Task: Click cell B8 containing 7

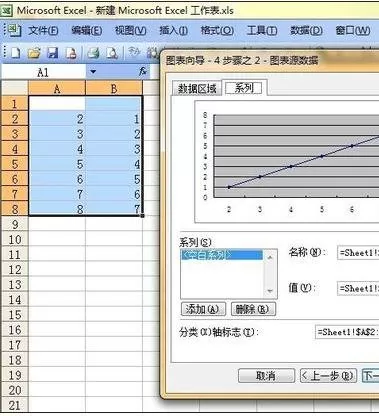Action: click(114, 209)
